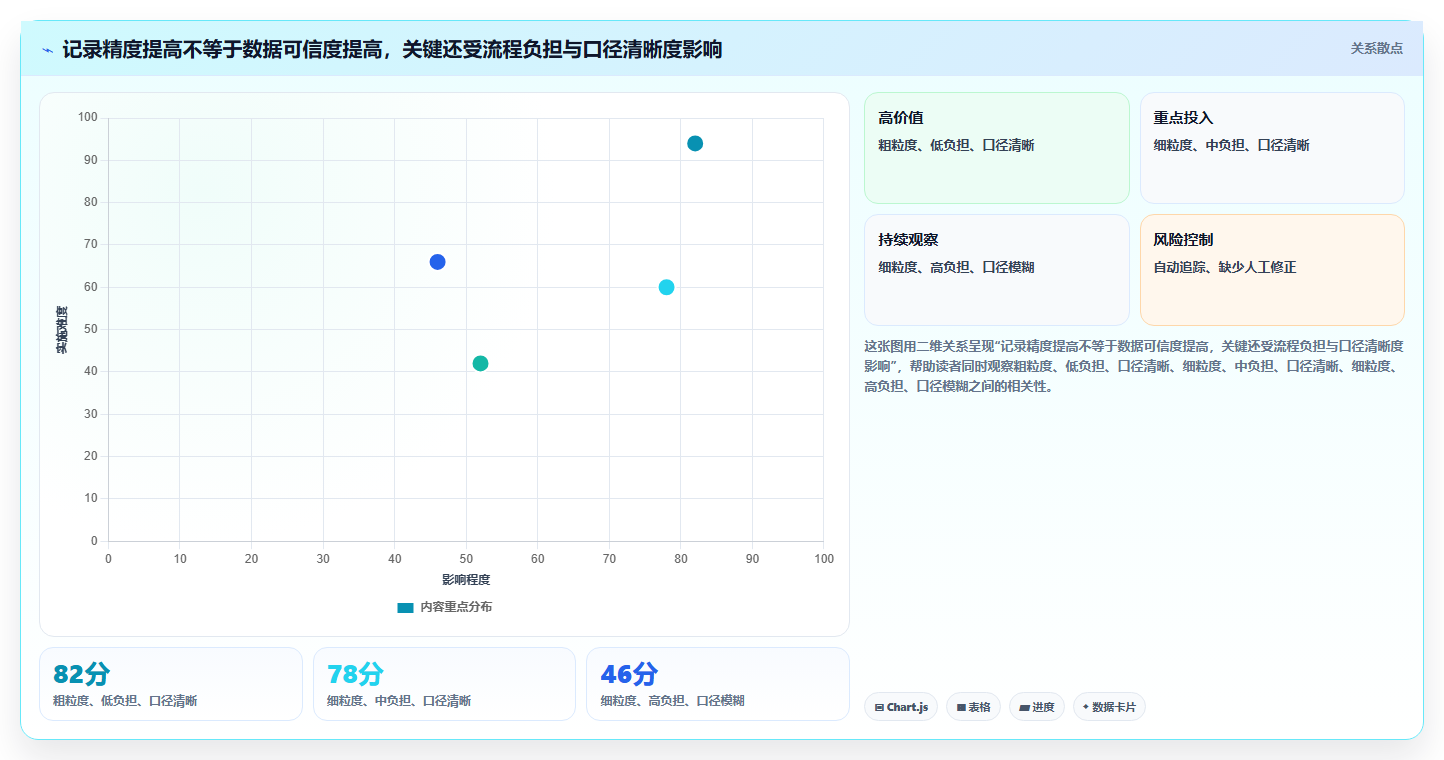Click 自动追踪、缺少人工修正 text
This screenshot has width=1444, height=760.
(1225, 268)
